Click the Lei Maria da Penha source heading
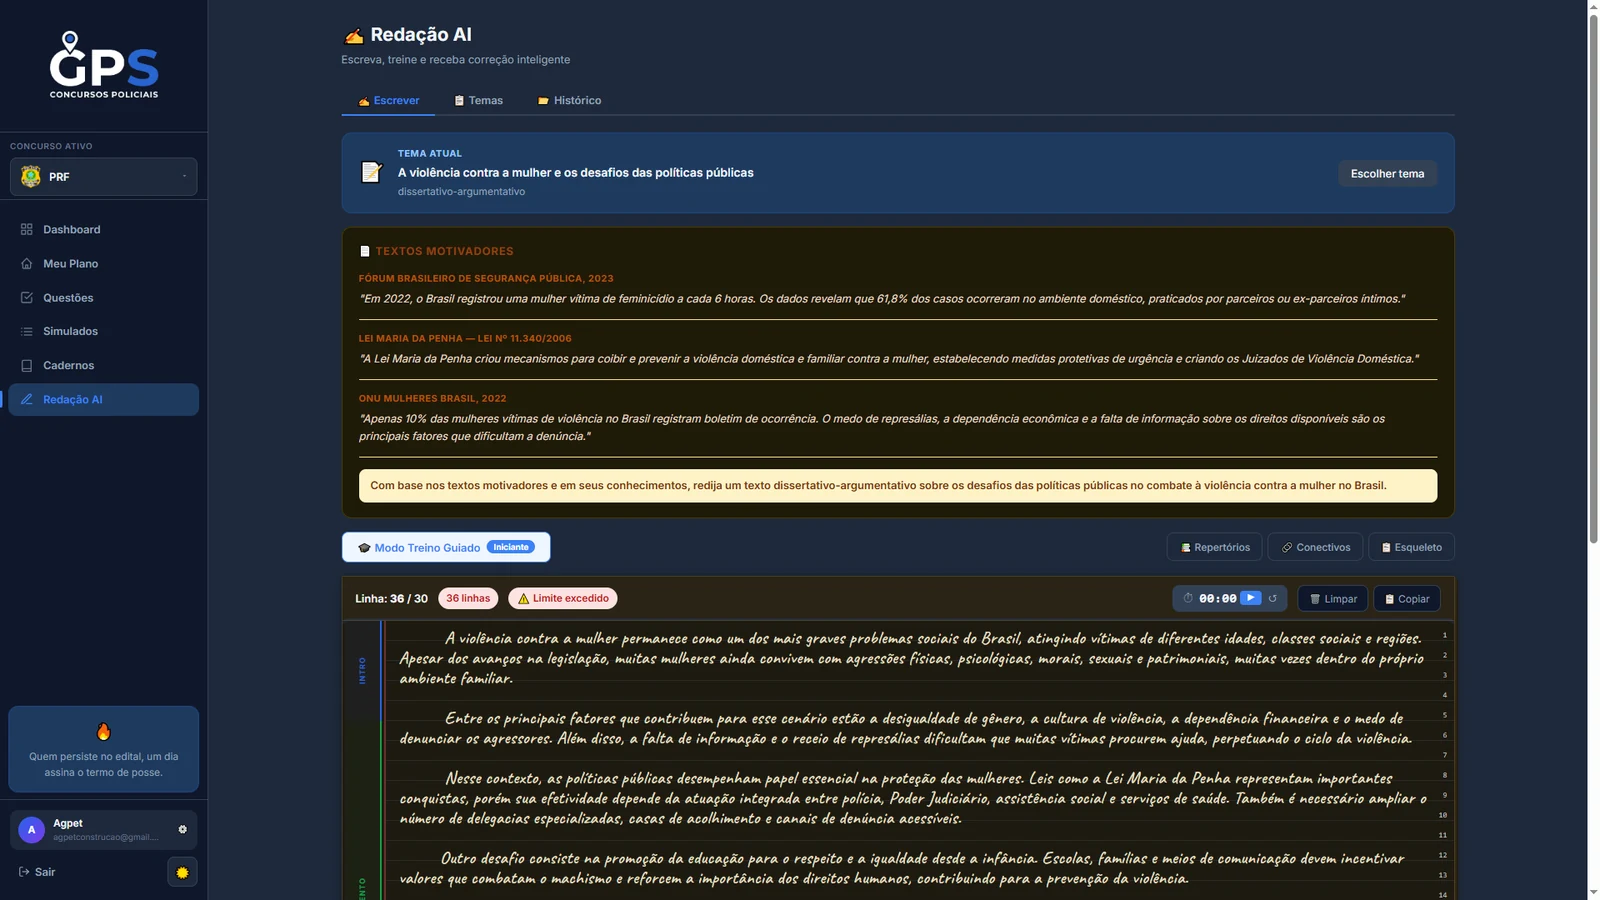Viewport: 1600px width, 900px height. pyautogui.click(x=465, y=339)
